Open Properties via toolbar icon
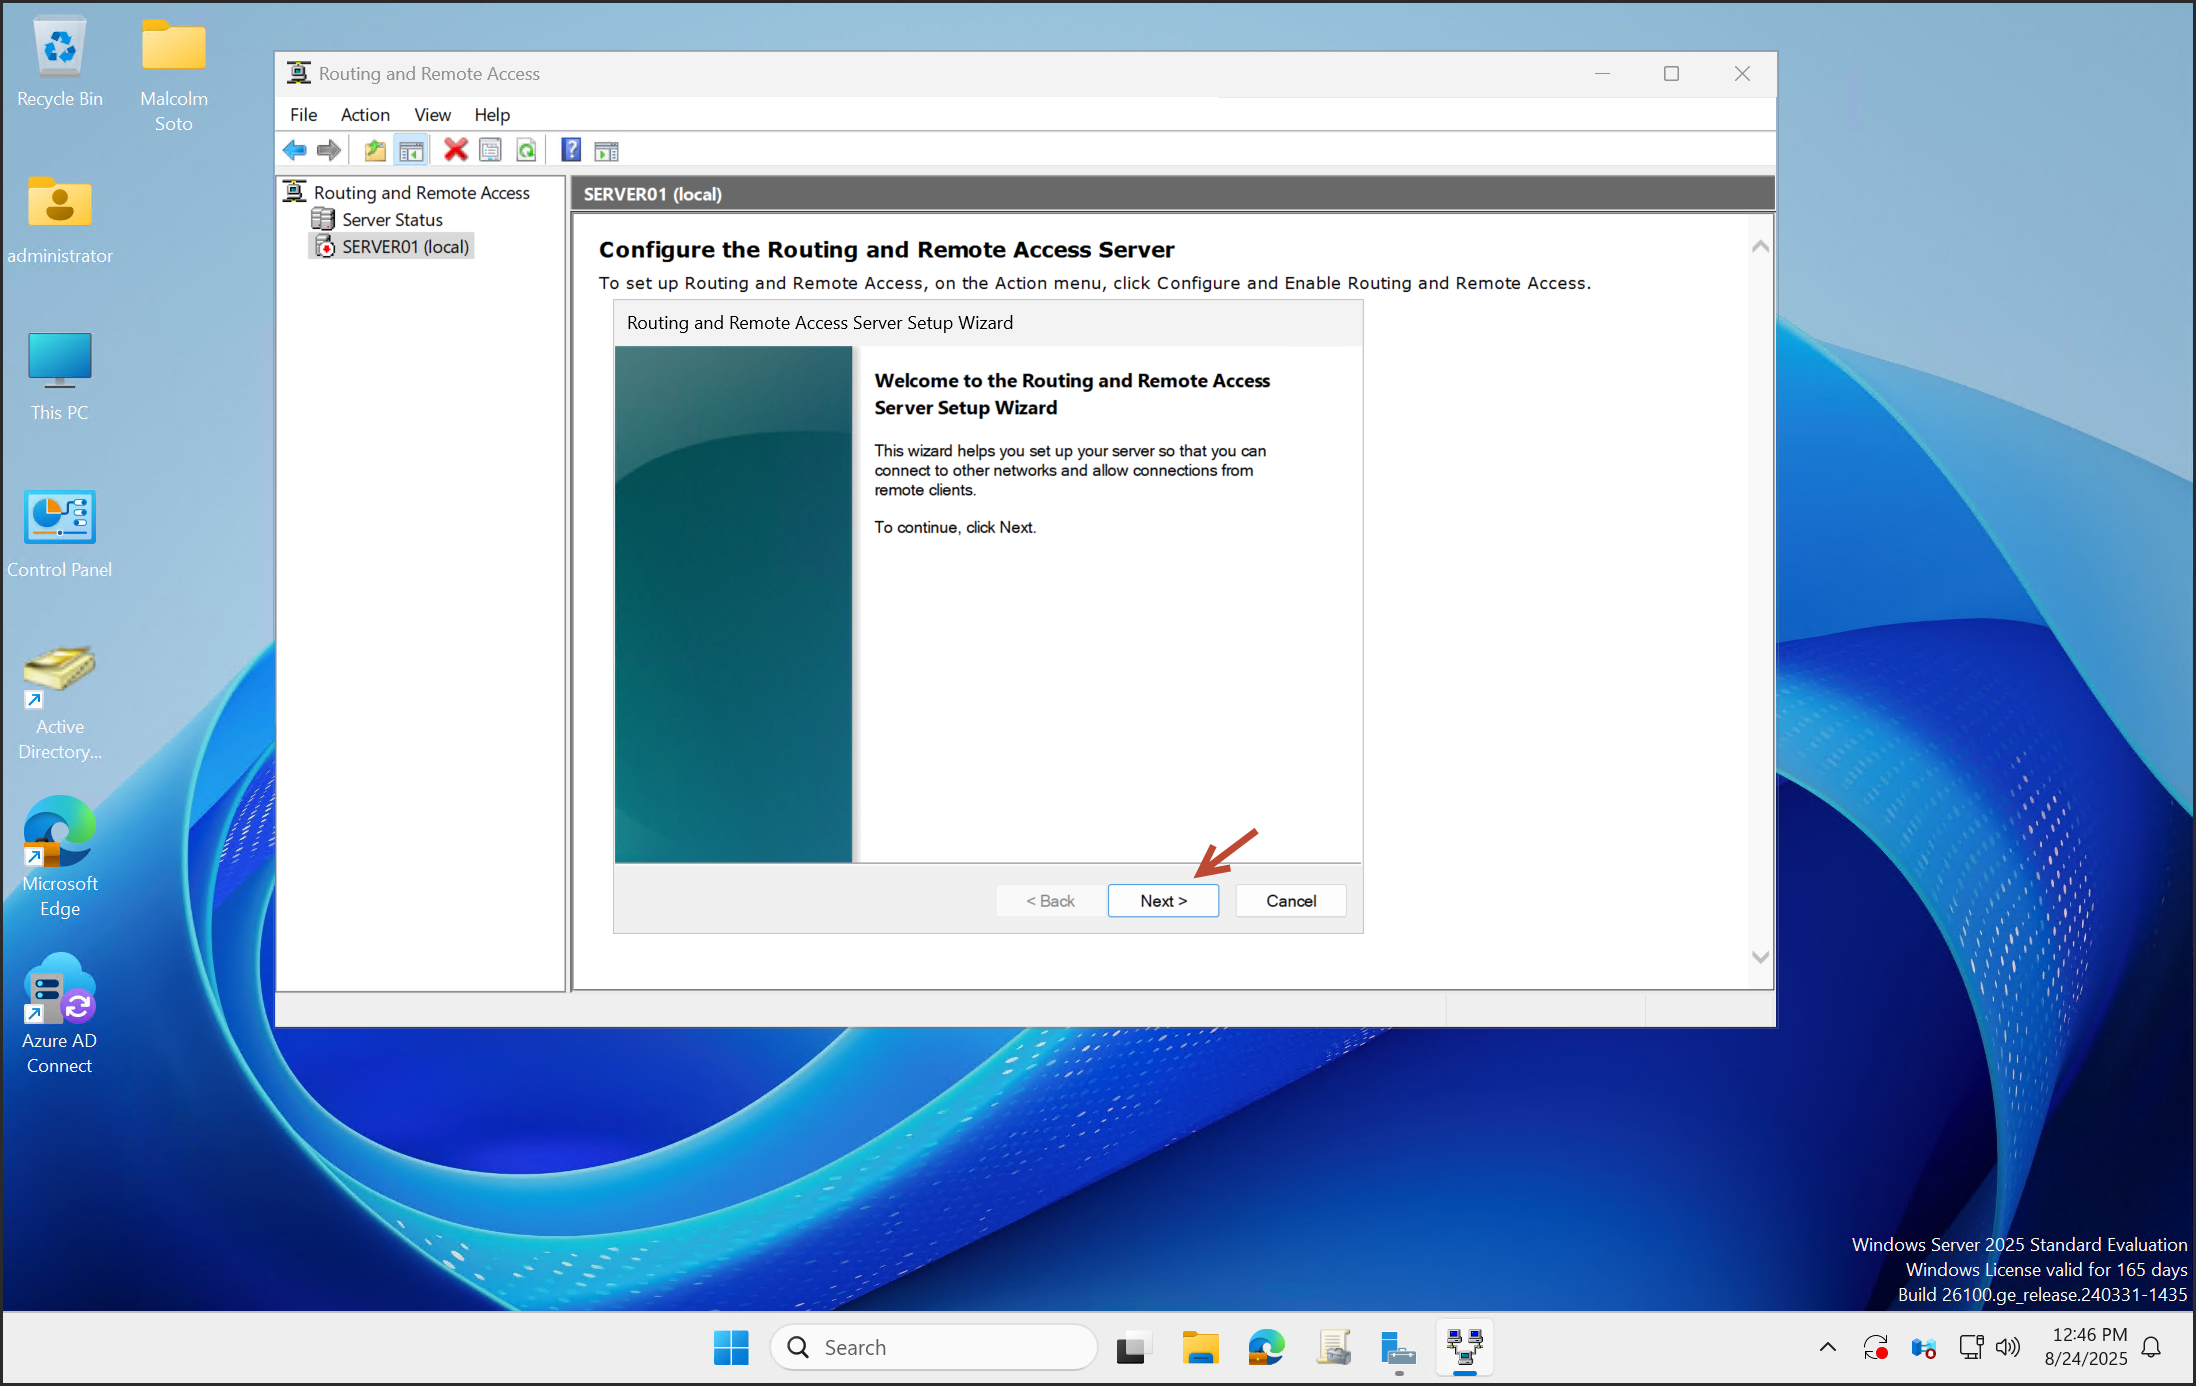The width and height of the screenshot is (2196, 1386). tap(490, 151)
